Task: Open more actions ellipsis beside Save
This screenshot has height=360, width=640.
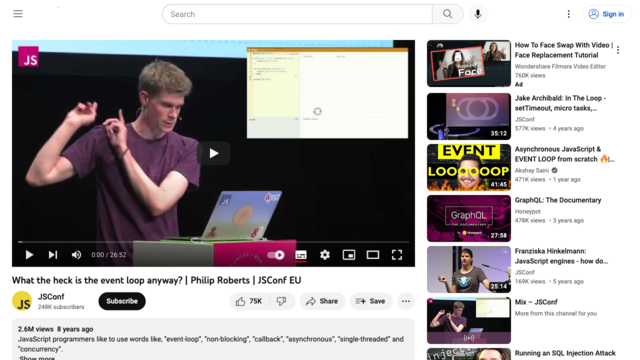Action: 406,301
